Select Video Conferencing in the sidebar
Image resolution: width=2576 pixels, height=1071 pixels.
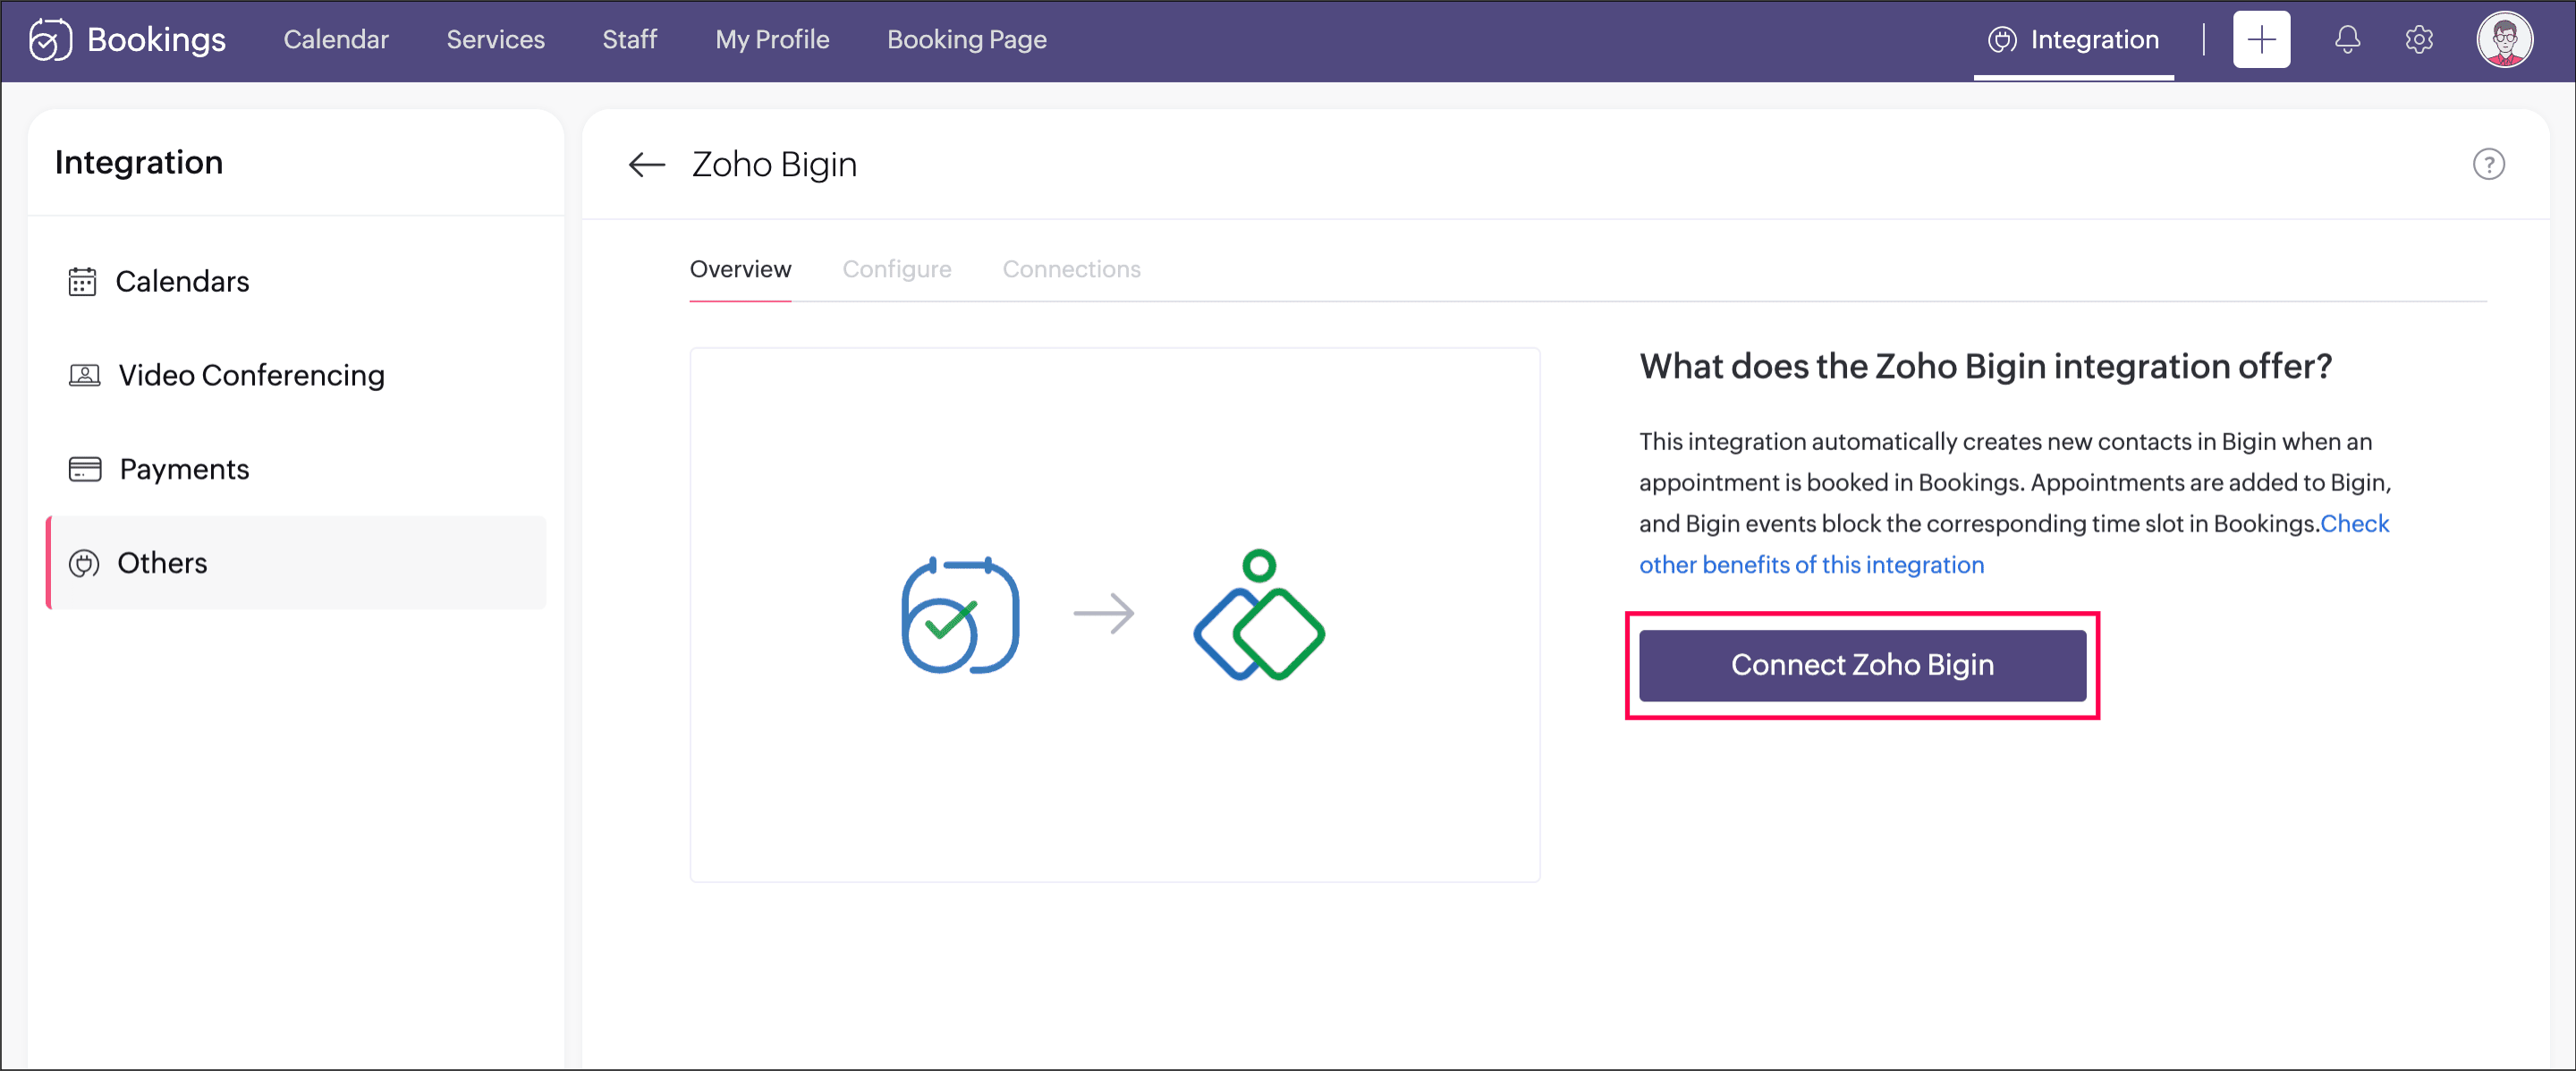pos(251,375)
